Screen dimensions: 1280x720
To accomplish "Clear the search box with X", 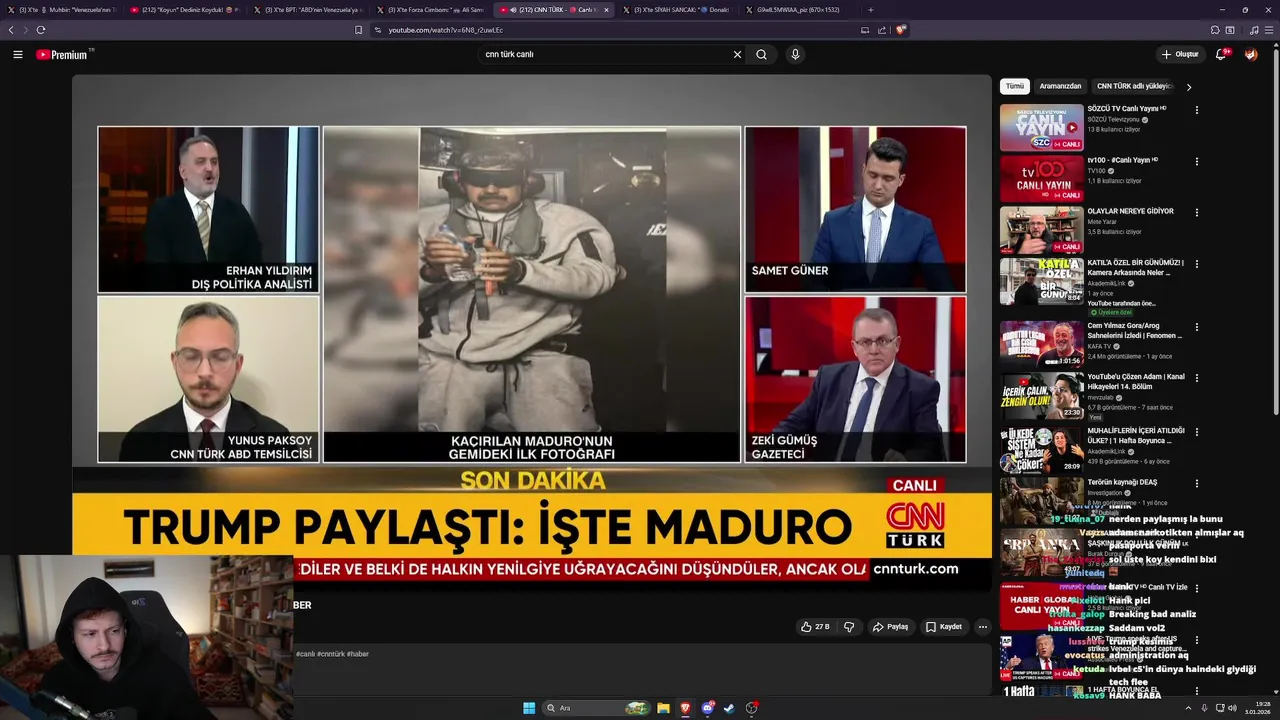I will click(737, 54).
